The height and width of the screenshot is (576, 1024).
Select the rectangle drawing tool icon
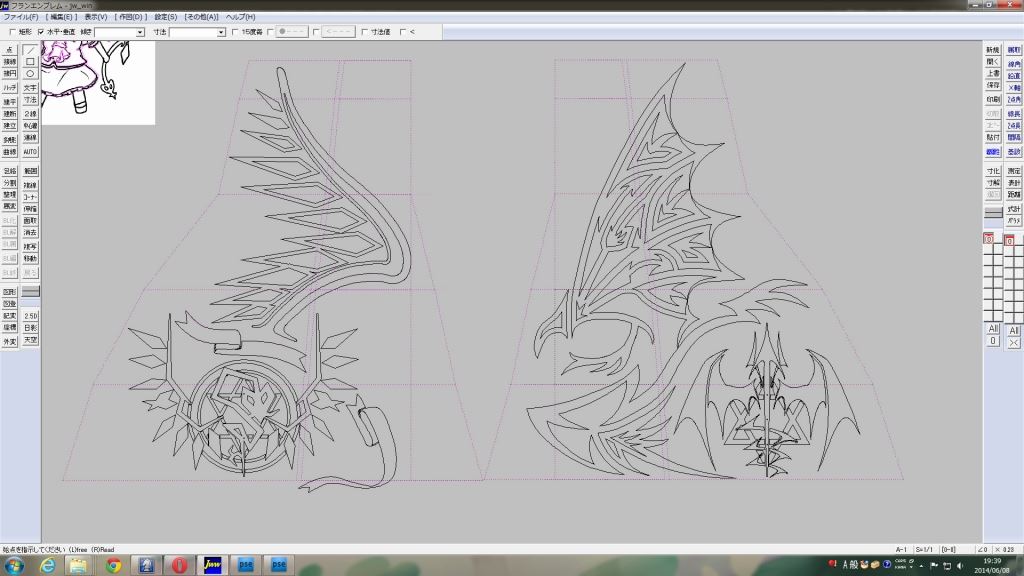(30, 61)
